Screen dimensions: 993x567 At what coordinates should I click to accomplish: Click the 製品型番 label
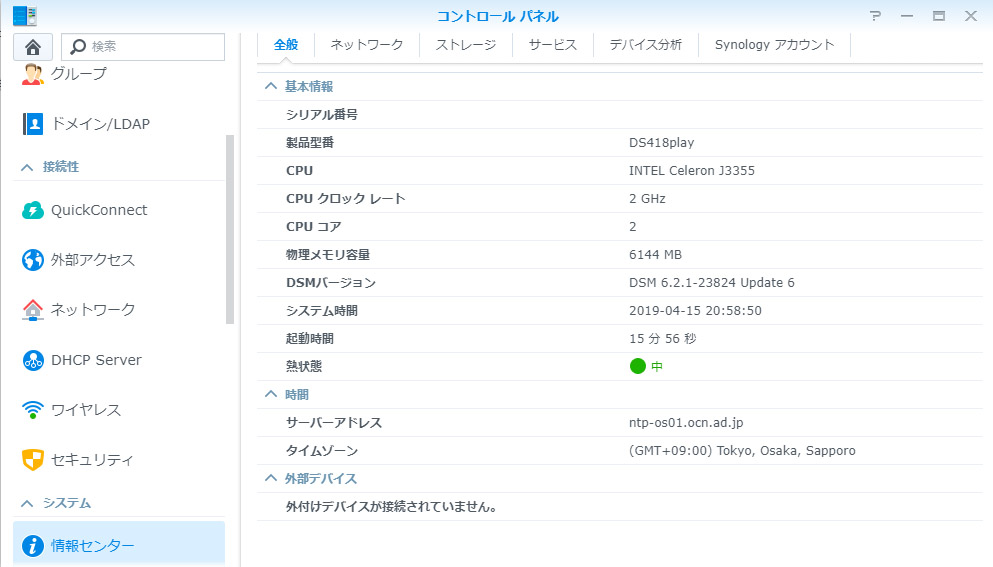tap(310, 143)
